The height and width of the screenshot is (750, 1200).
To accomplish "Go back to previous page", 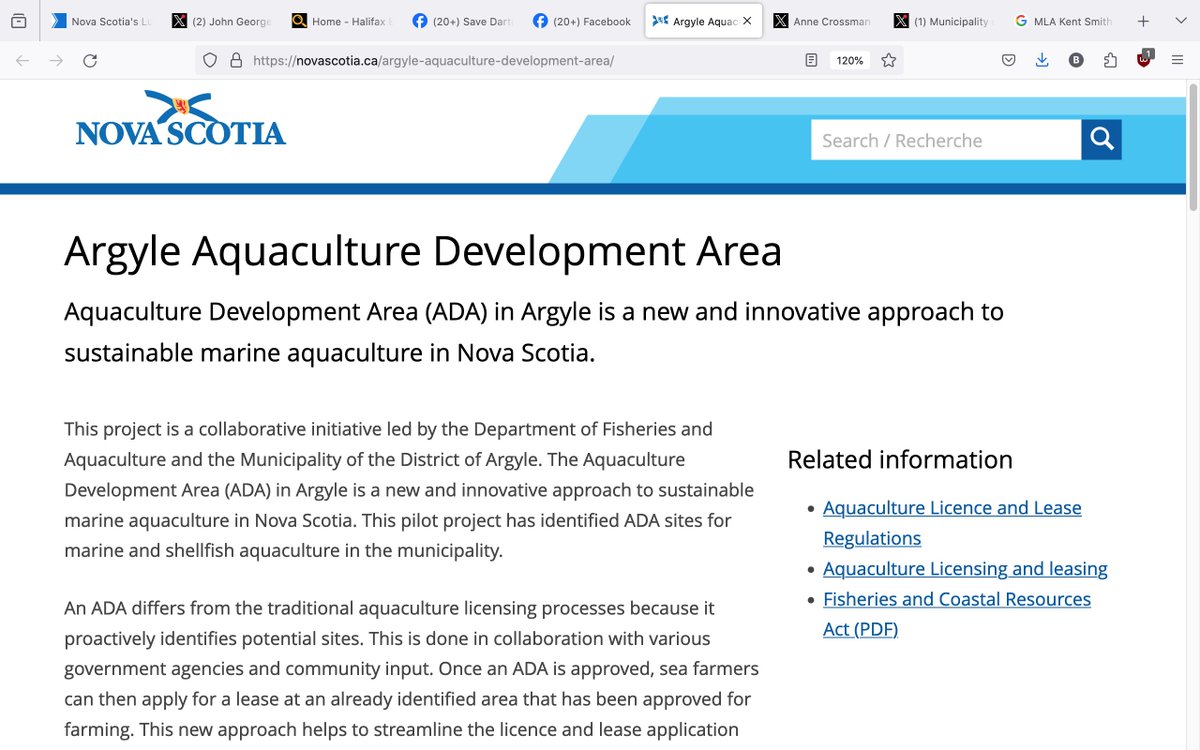I will pyautogui.click(x=23, y=60).
